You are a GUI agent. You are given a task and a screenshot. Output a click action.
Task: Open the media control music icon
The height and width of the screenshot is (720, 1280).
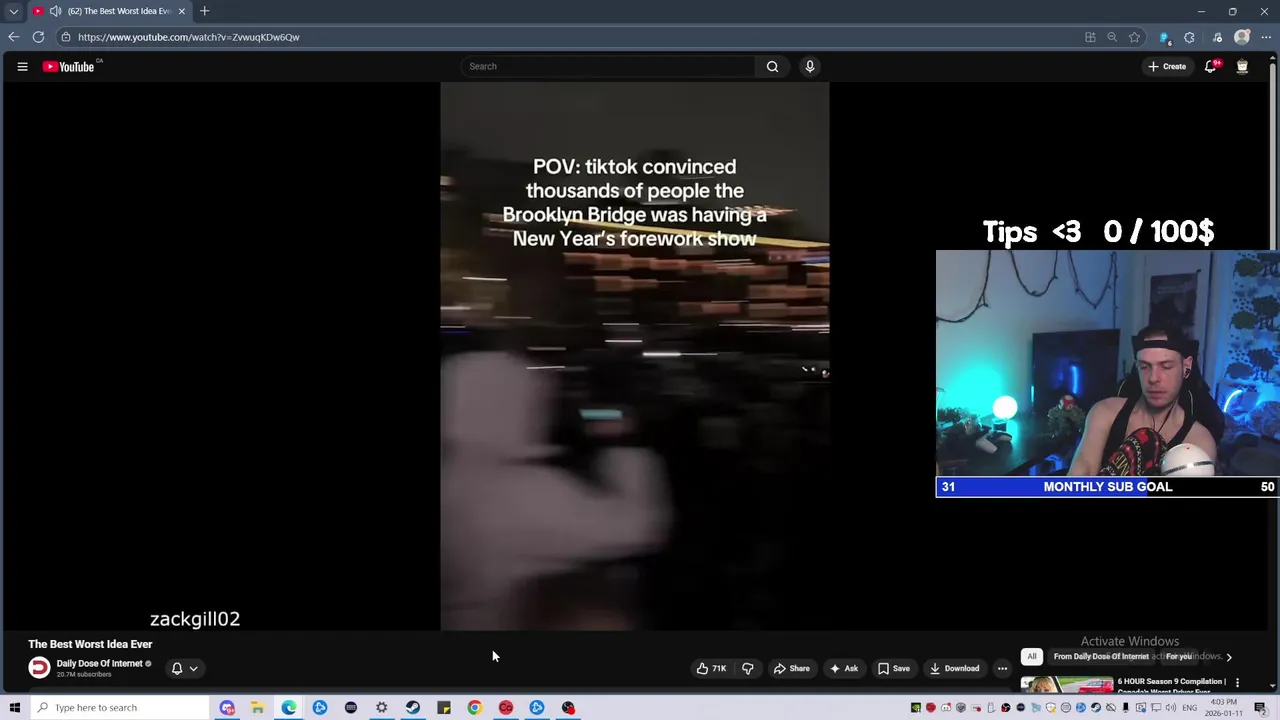point(1217,37)
